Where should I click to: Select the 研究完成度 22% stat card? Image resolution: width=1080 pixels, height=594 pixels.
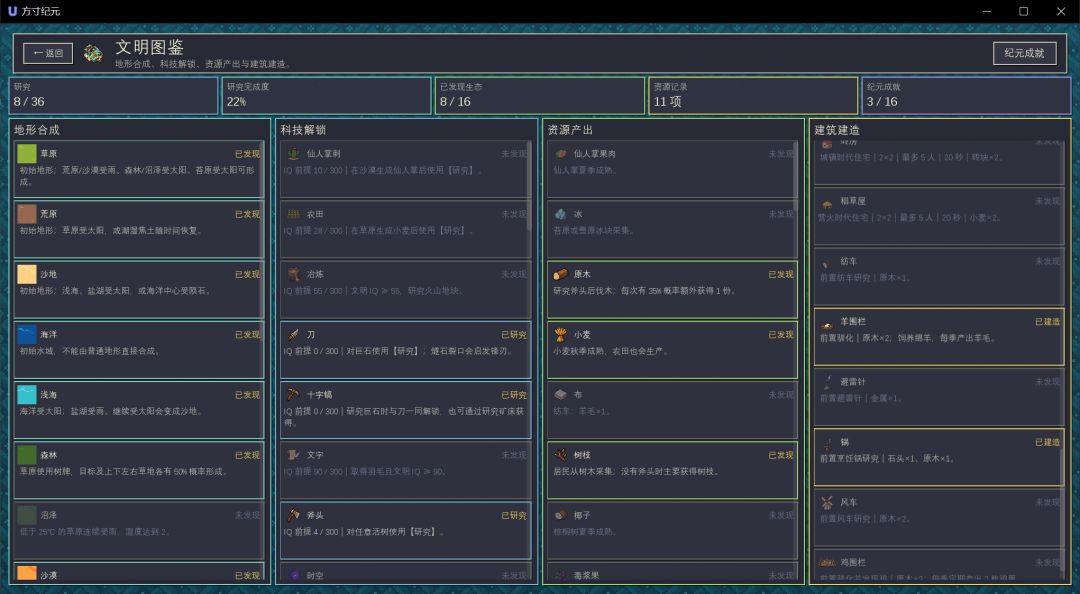(326, 95)
